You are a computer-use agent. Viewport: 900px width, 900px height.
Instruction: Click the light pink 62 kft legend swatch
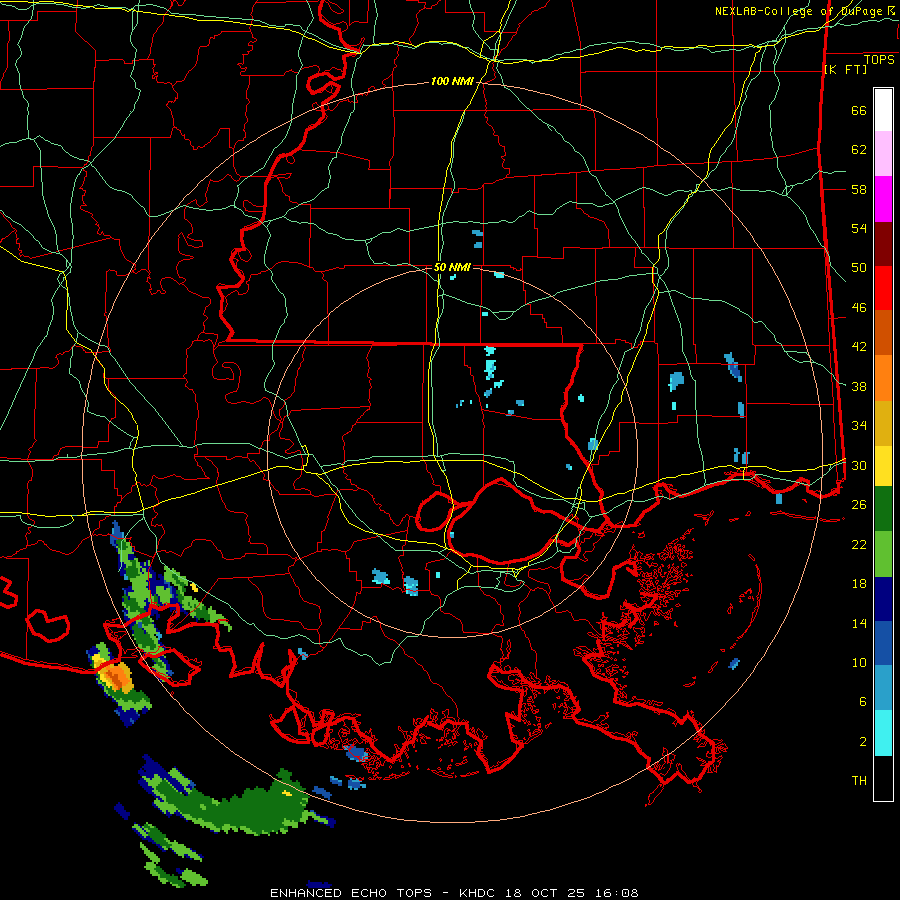(883, 154)
